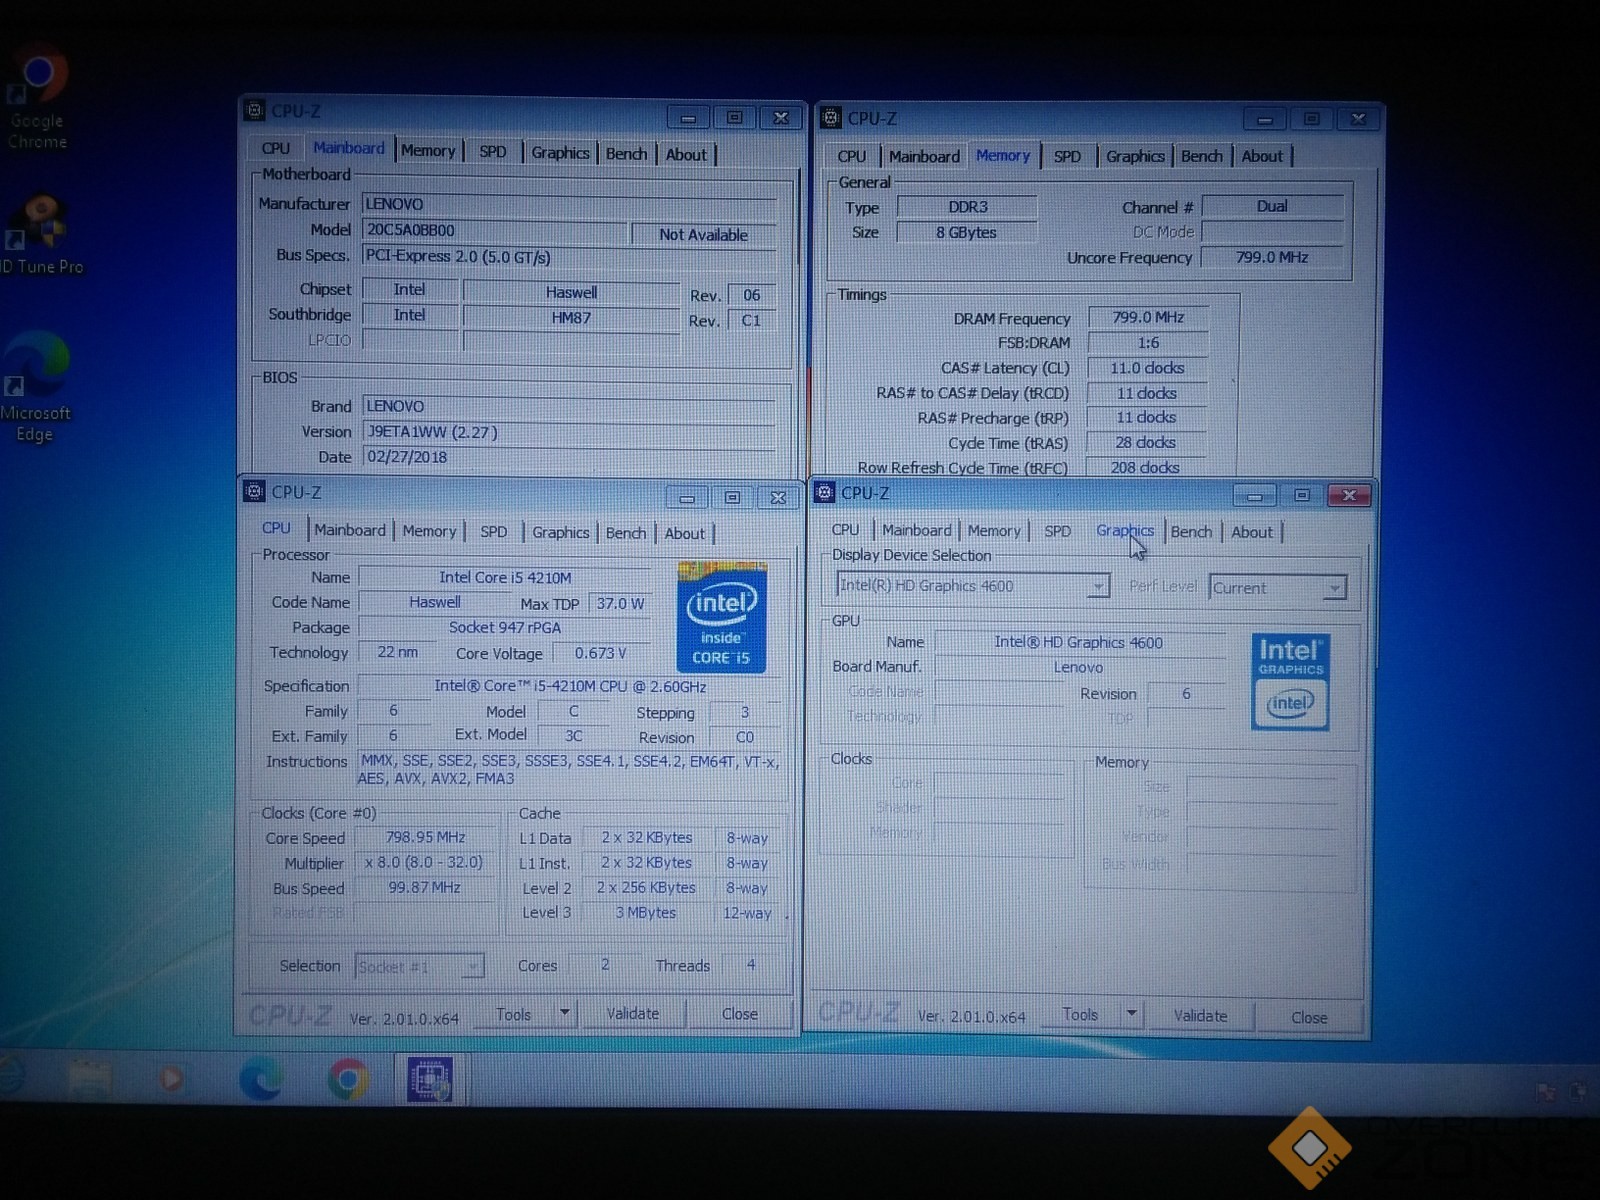Expand the Tools arrow in the bottom-left window
This screenshot has width=1600, height=1200.
564,1013
